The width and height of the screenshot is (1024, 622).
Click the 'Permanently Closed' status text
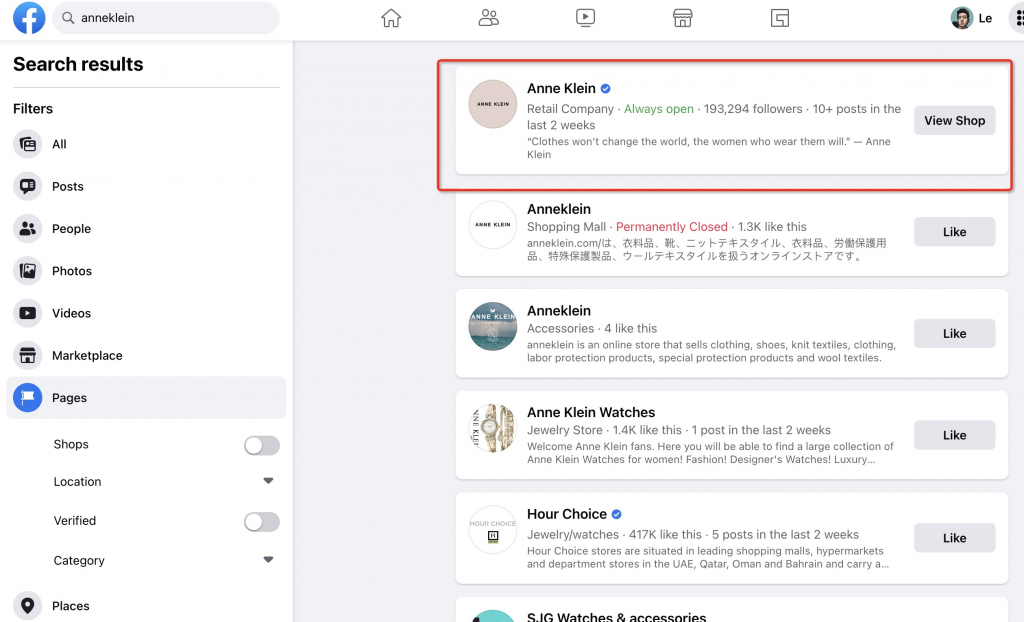(x=671, y=227)
